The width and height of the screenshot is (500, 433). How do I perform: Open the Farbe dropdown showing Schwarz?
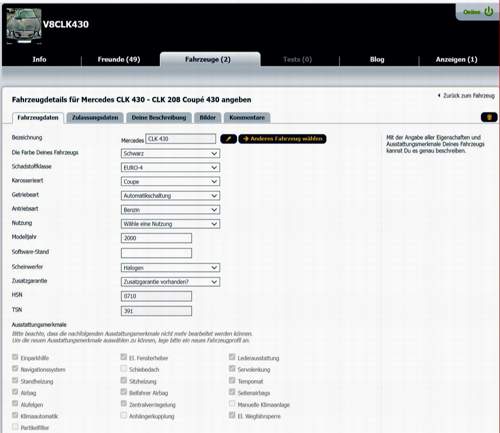pos(170,153)
